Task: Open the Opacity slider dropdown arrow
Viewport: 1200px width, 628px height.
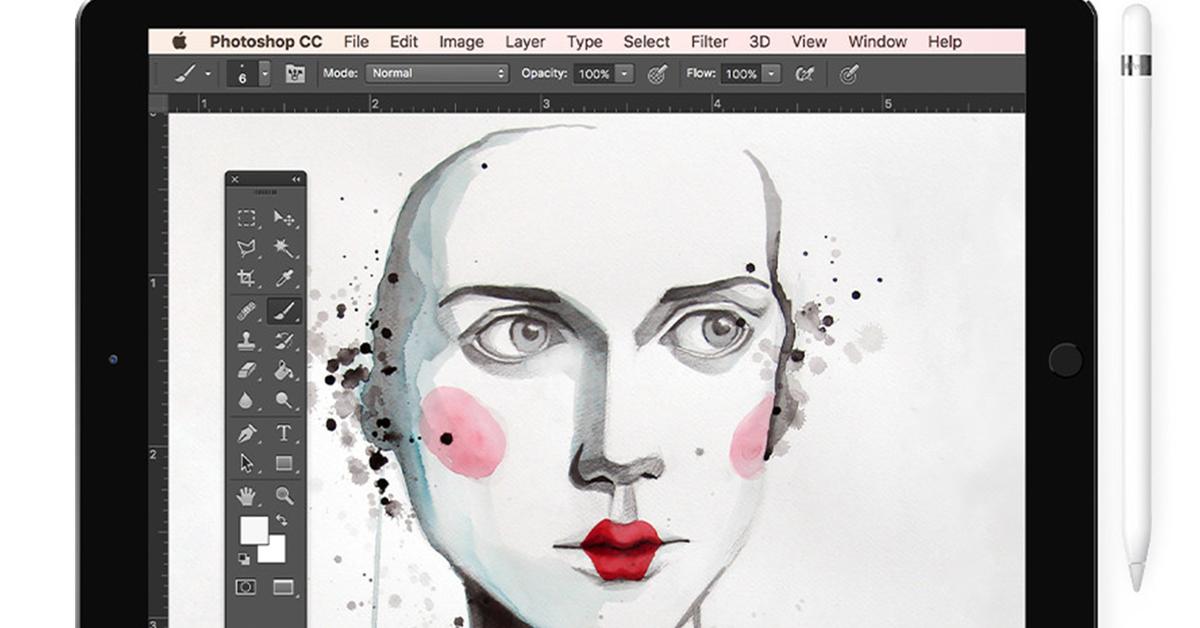Action: [x=625, y=74]
